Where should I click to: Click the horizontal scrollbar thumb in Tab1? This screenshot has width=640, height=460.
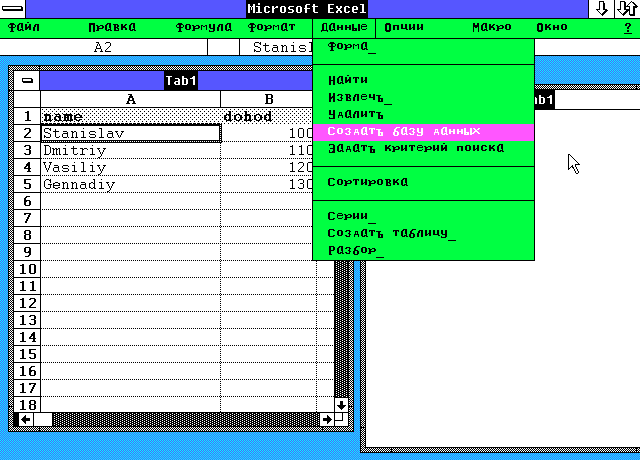pos(43,420)
